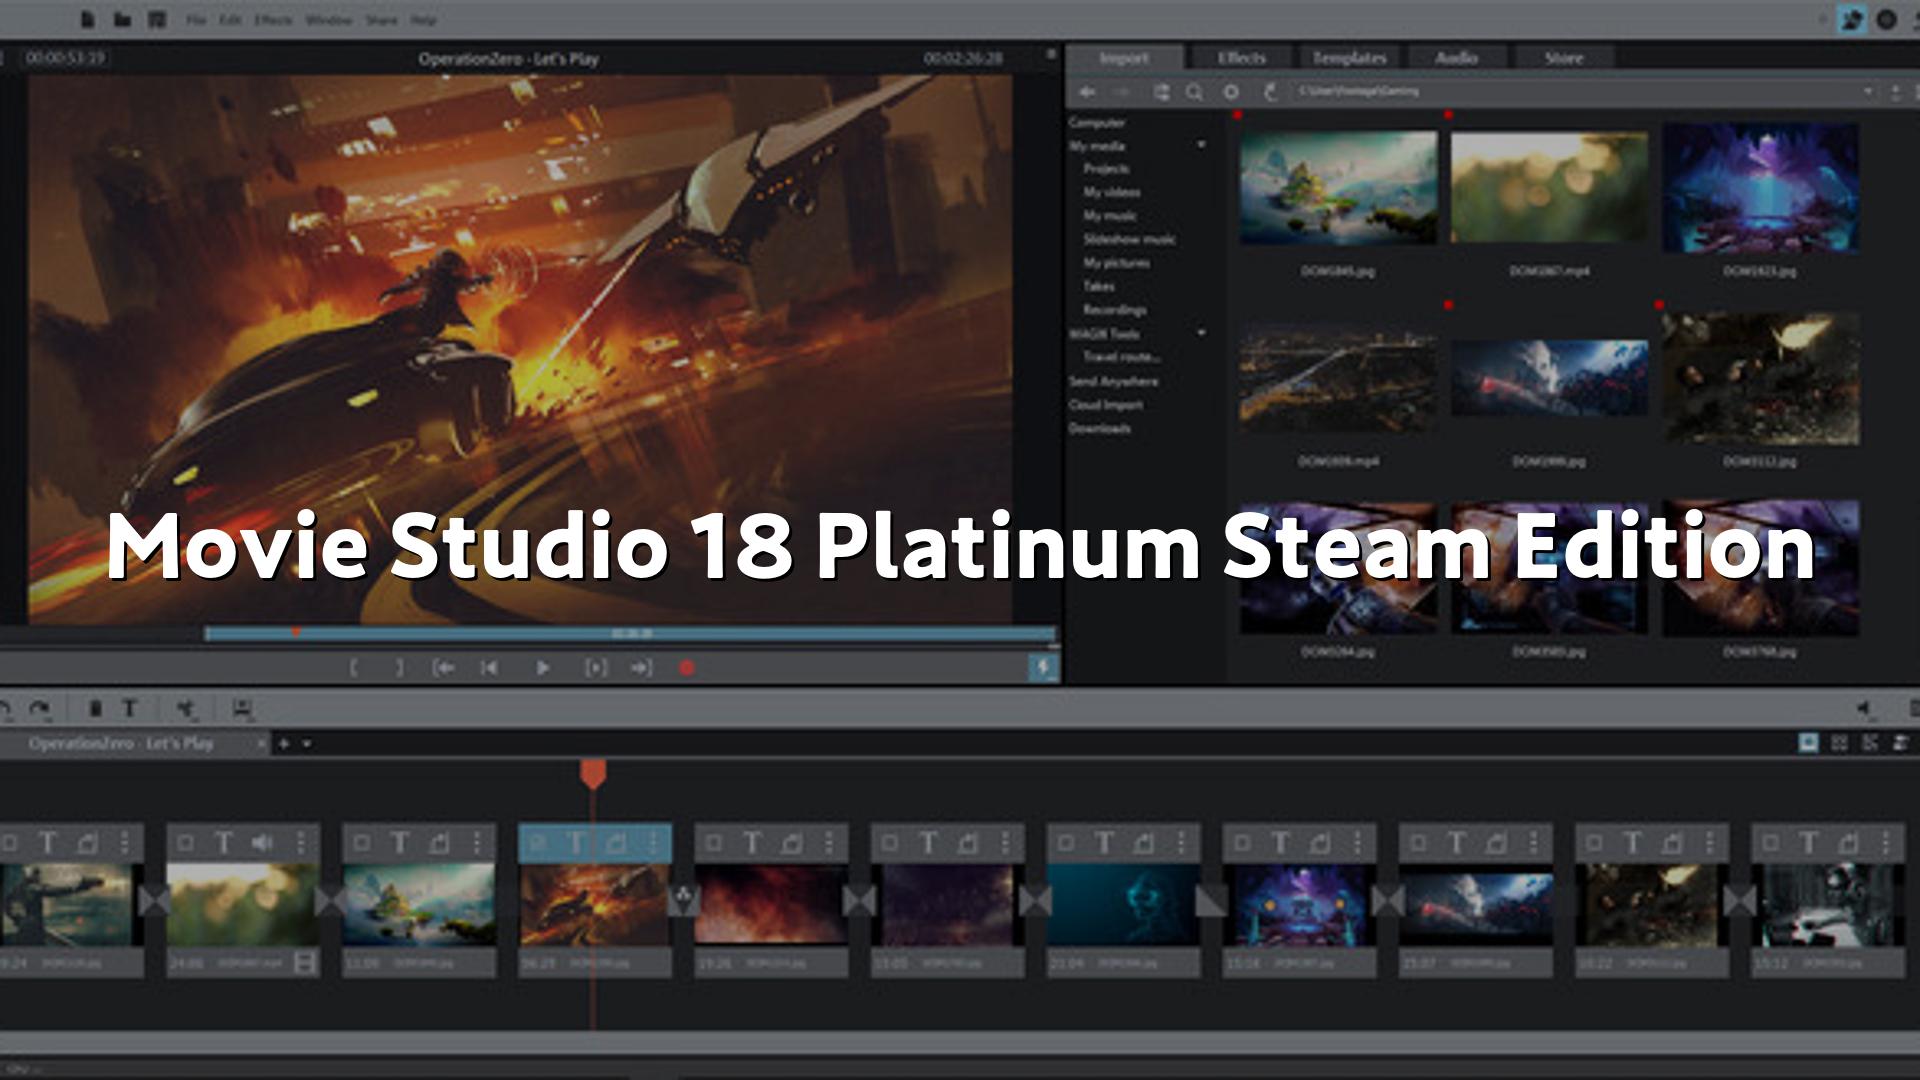Switch to the second view mode, a grid icon
Screen dimensions: 1920x1080
point(1839,743)
